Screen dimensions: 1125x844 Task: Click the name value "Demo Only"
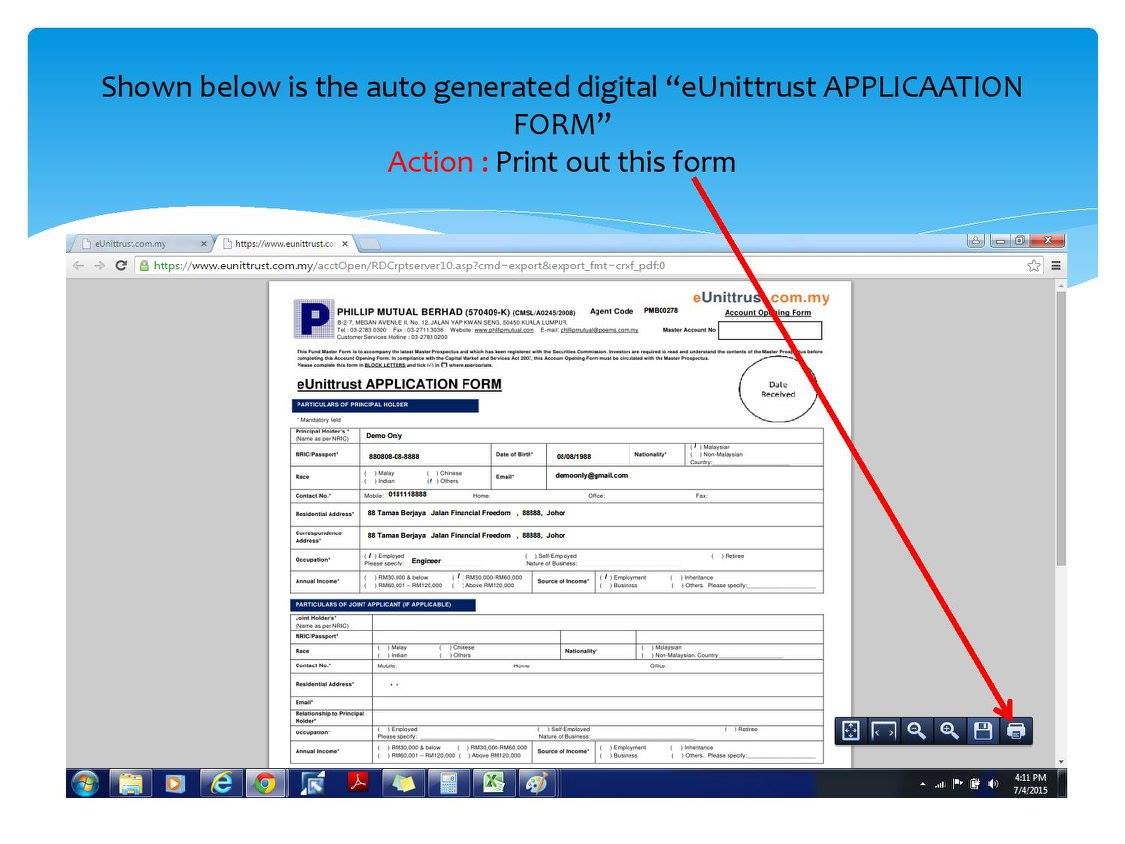[x=384, y=436]
